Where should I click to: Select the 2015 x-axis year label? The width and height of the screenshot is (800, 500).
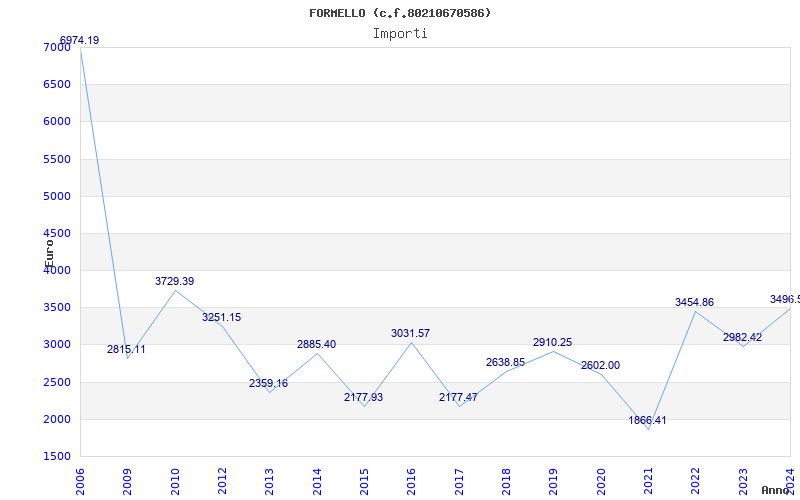(364, 482)
